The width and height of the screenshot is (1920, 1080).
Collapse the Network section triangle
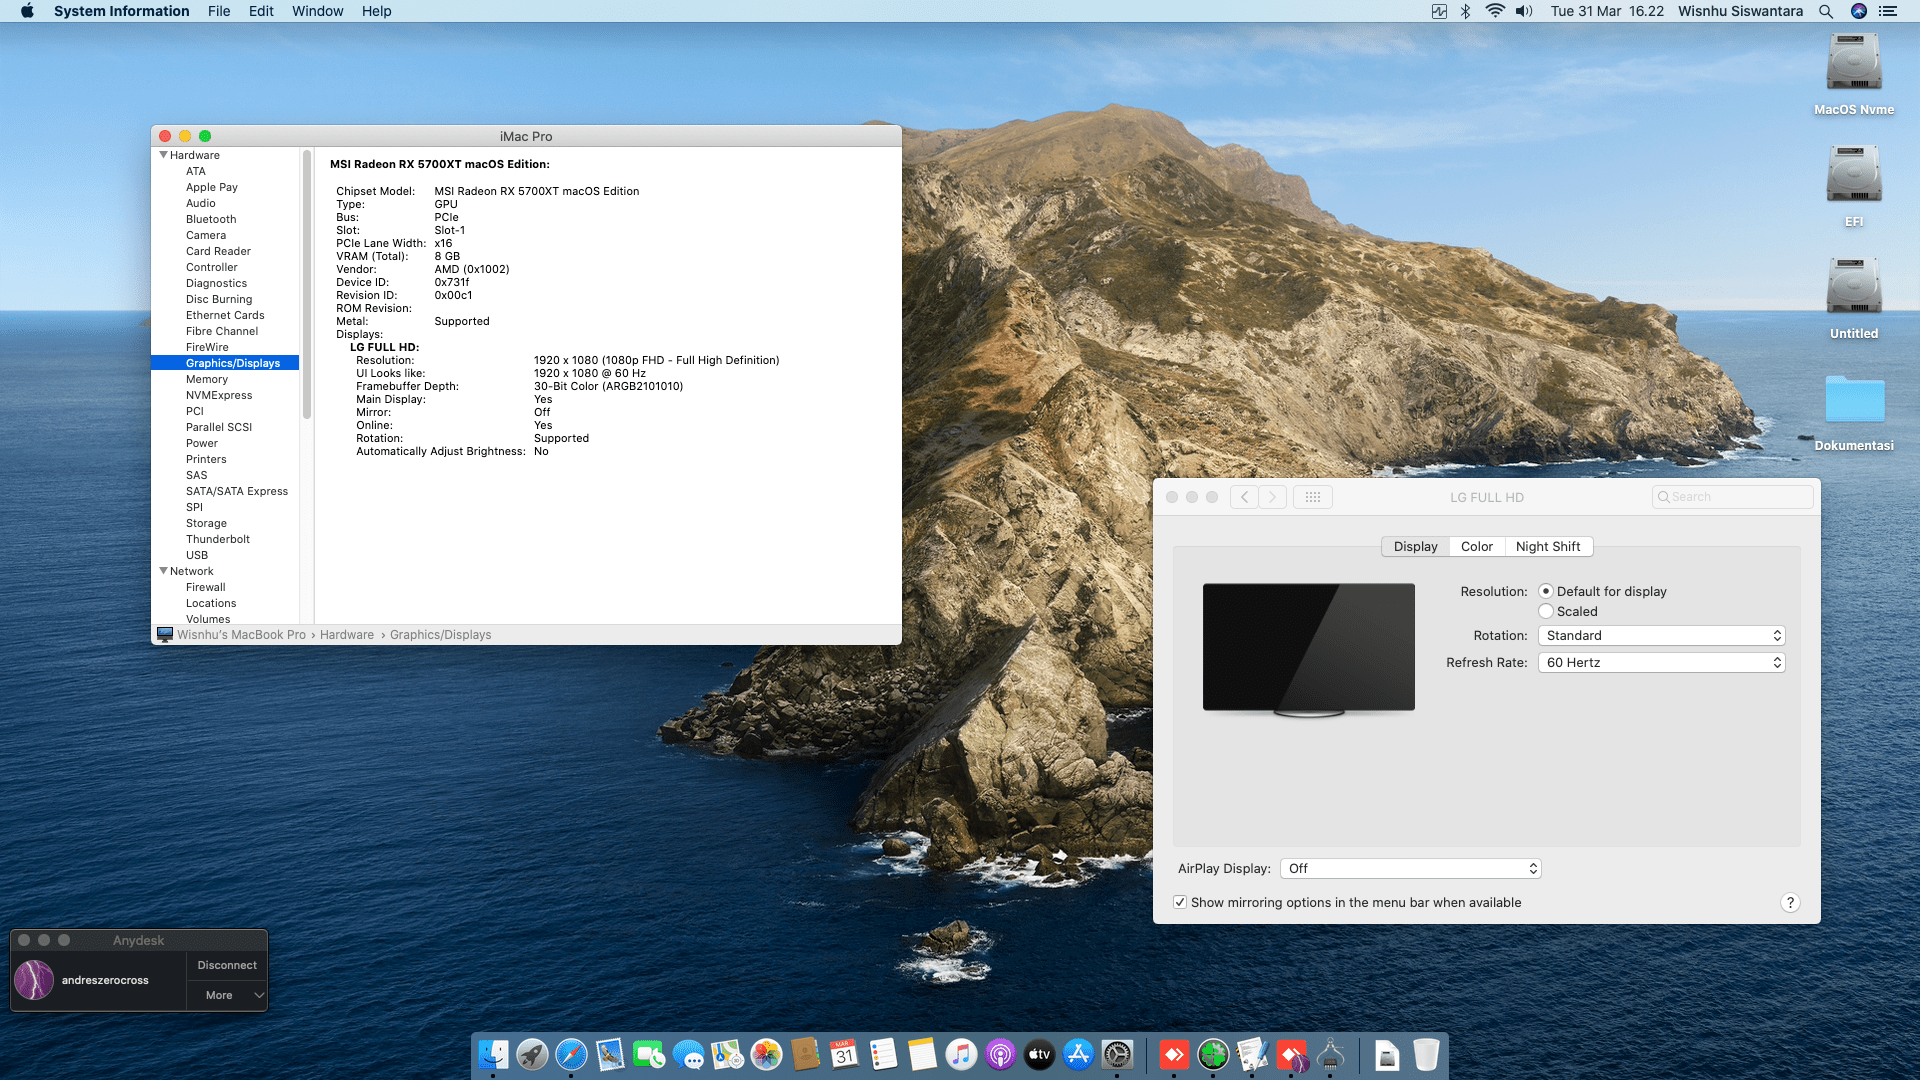point(164,571)
